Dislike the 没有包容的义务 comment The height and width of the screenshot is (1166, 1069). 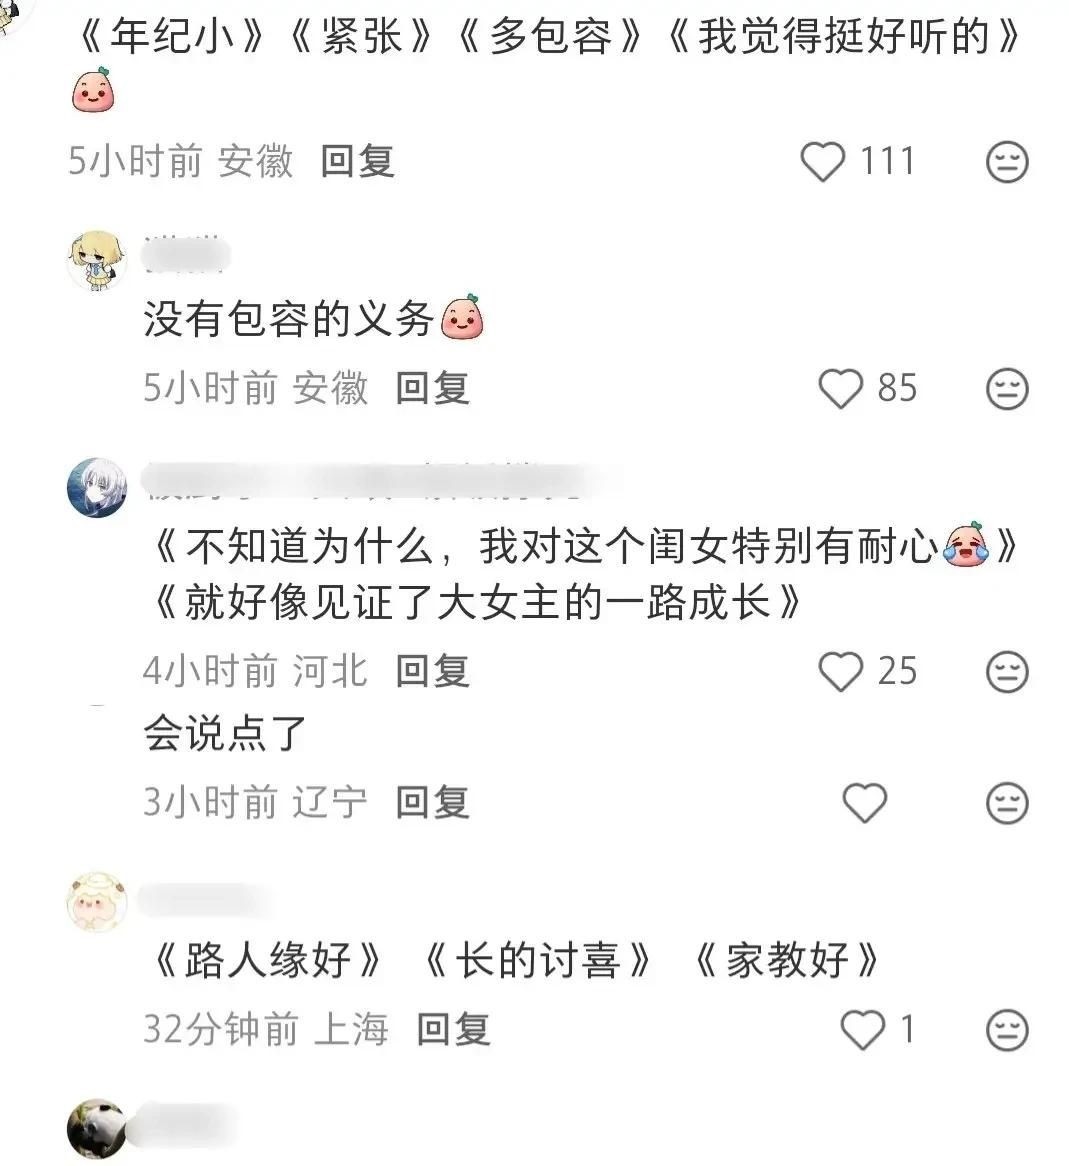pos(1007,388)
